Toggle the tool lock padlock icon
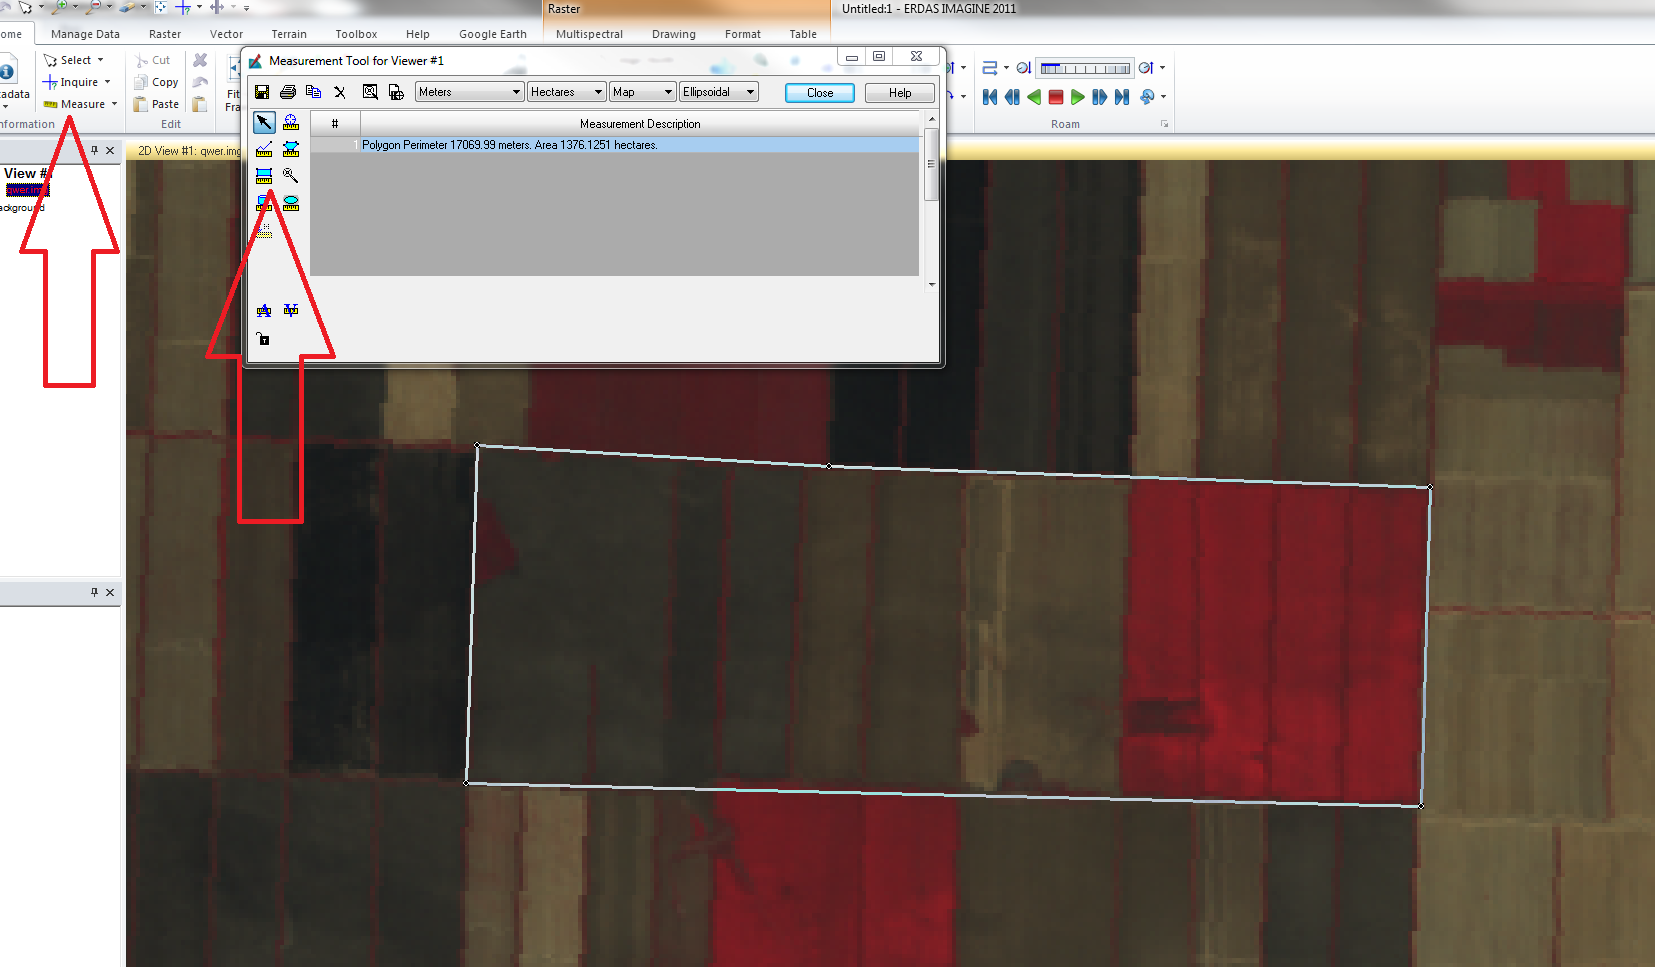Screen dimensions: 1655x967 [x=264, y=339]
